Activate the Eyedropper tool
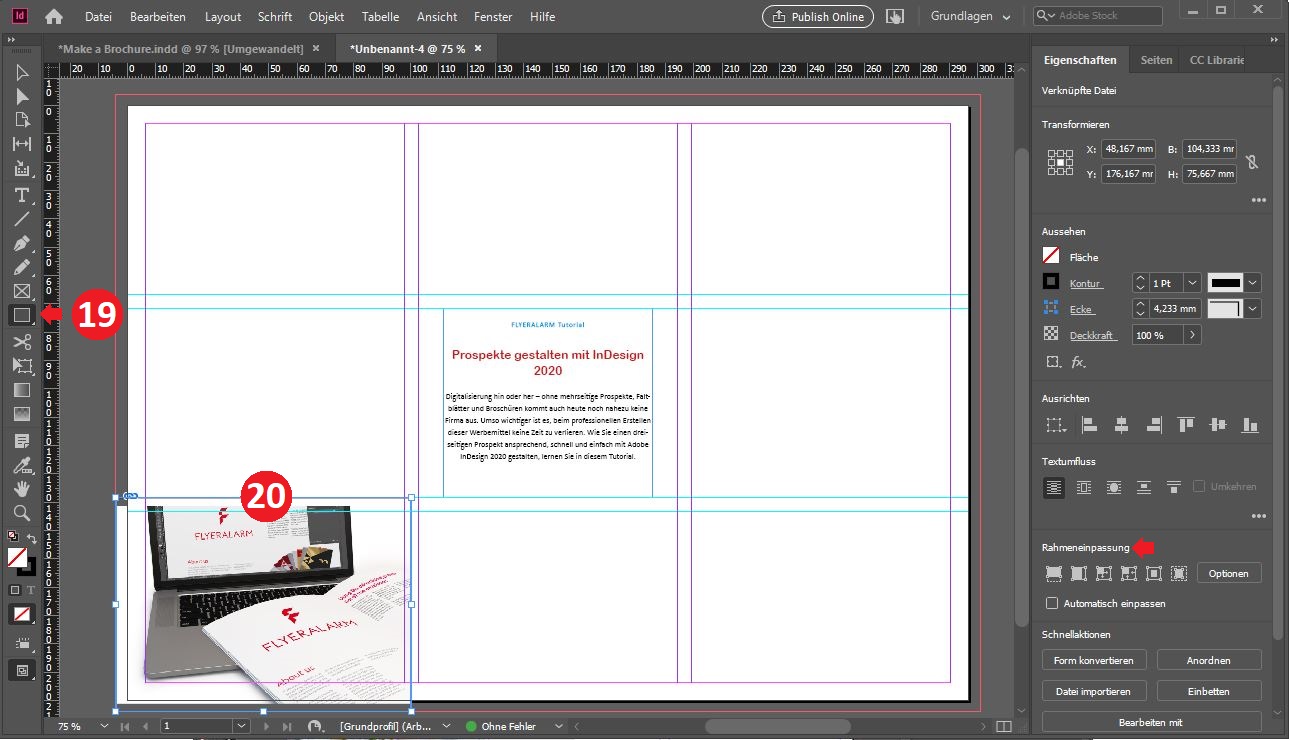The image size is (1289, 740). (21, 465)
